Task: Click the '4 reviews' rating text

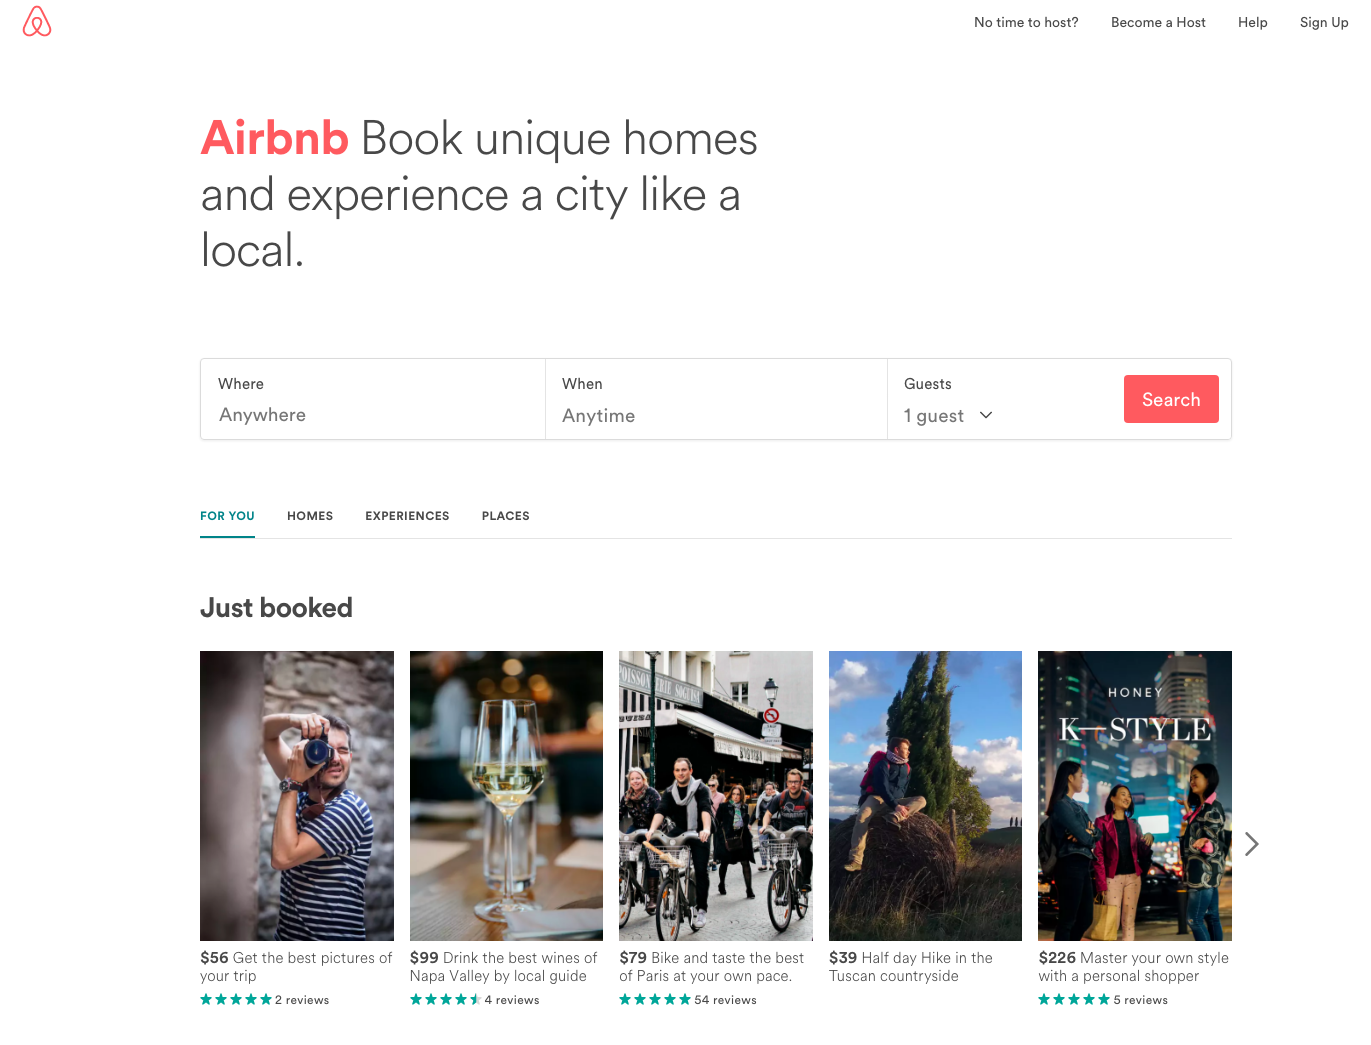Action: [x=512, y=1000]
